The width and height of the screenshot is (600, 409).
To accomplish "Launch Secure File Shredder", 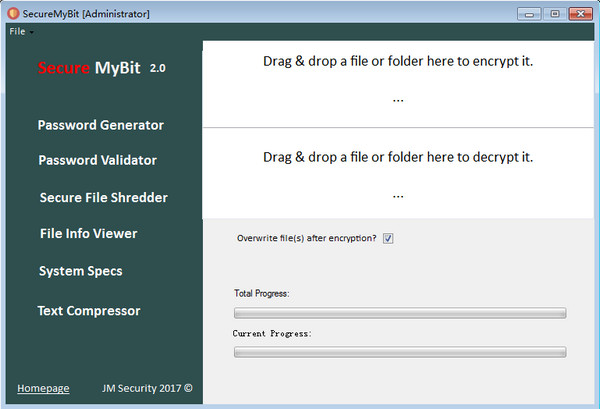I will pyautogui.click(x=104, y=197).
